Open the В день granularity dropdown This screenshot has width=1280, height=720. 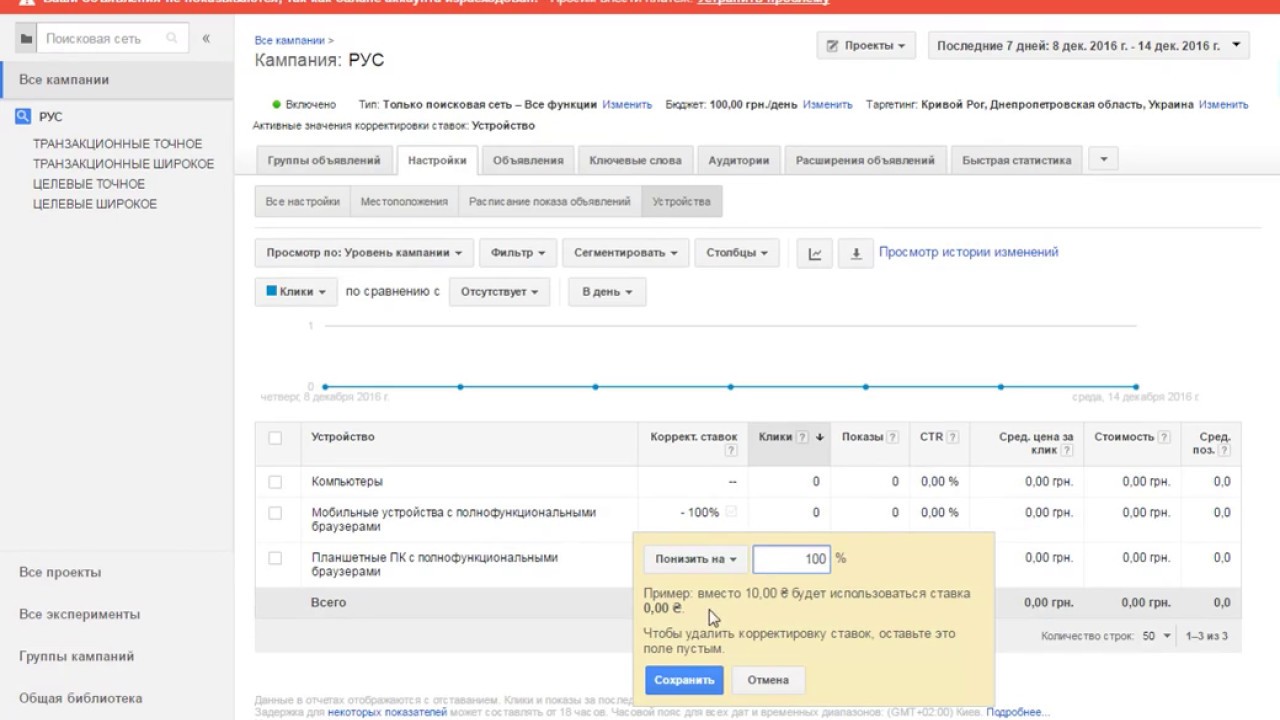607,292
